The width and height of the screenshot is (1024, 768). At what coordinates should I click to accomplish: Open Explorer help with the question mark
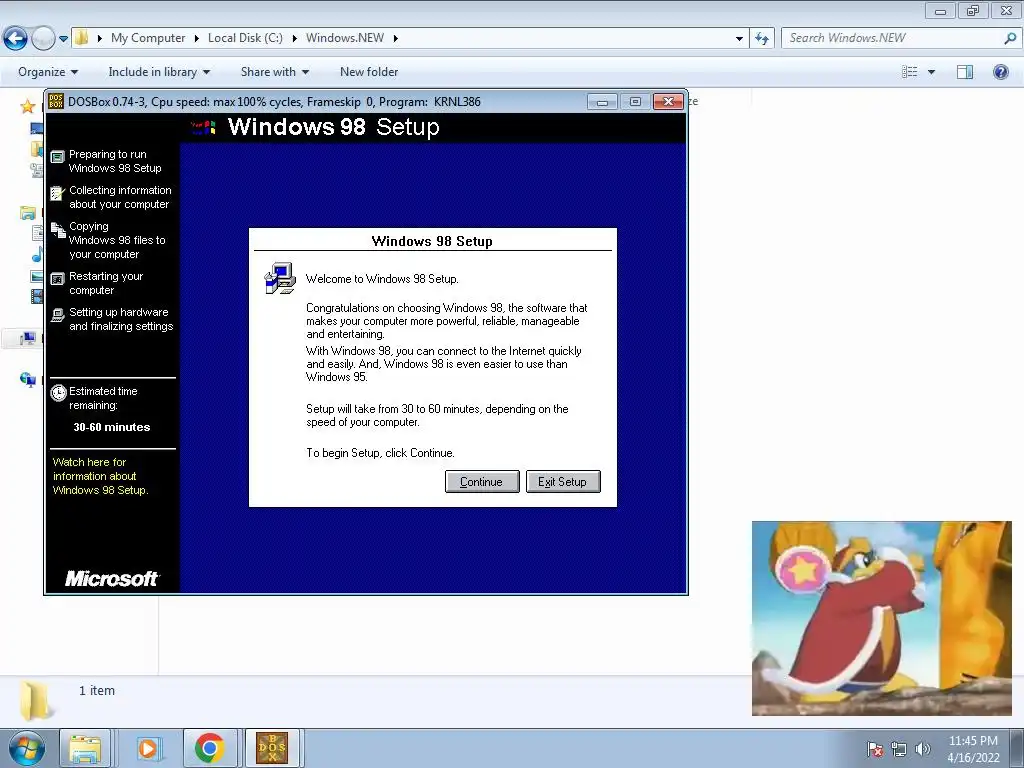click(1000, 72)
